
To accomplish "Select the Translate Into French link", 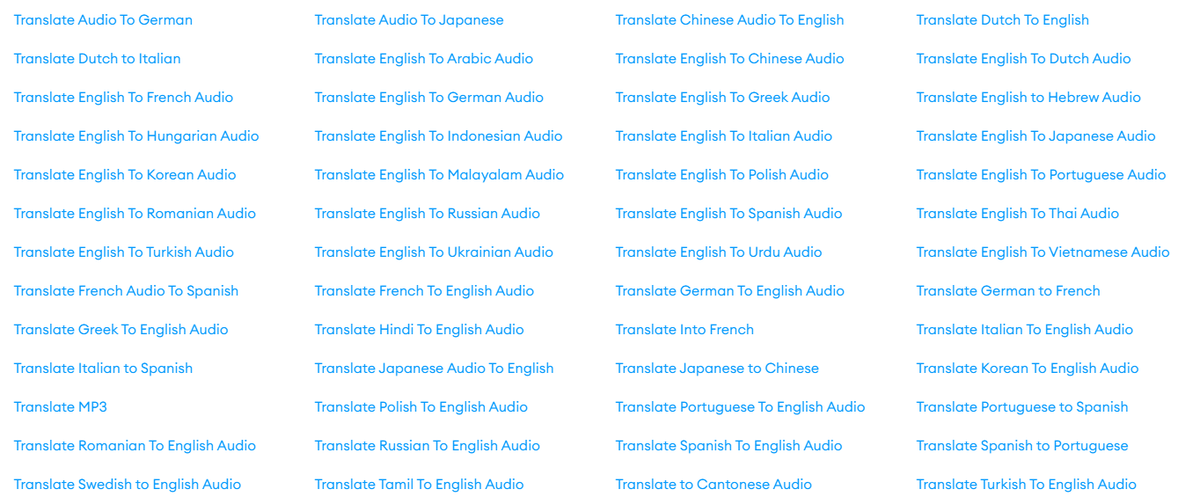I will pos(685,330).
